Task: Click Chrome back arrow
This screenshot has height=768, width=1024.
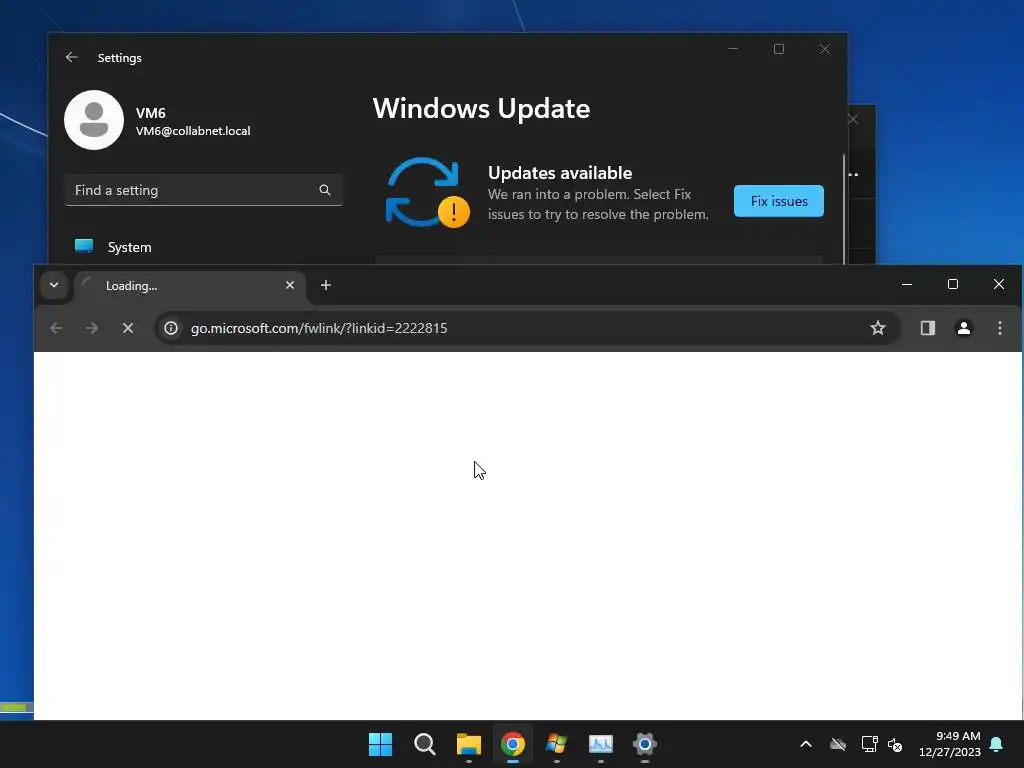Action: 56,328
